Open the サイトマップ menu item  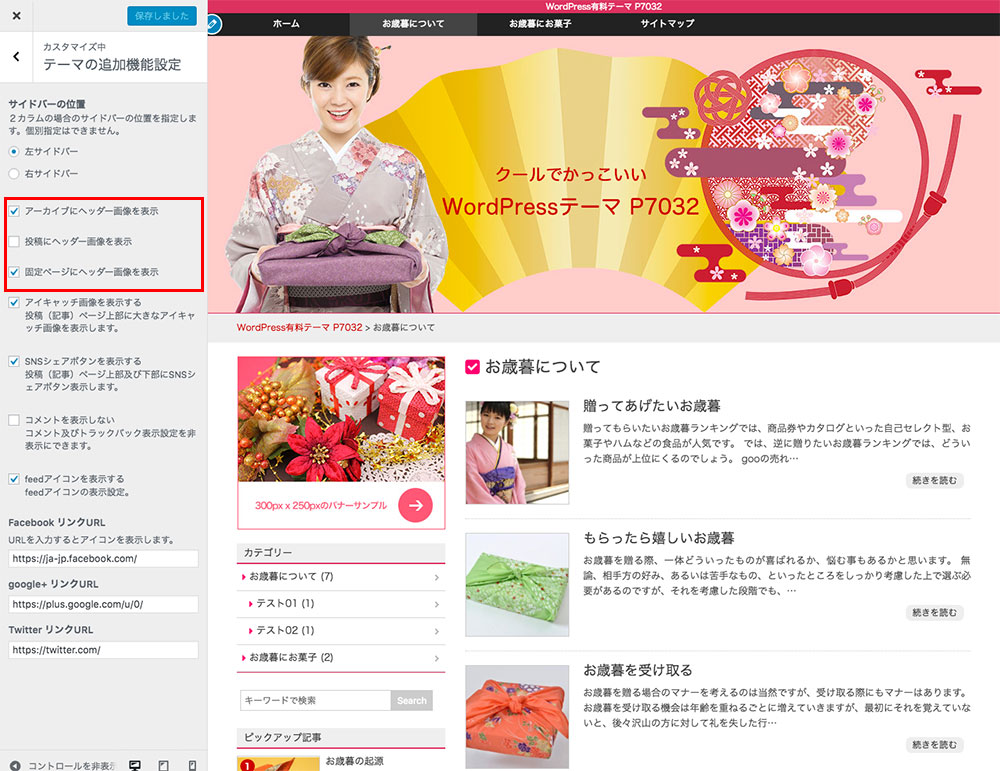point(667,24)
